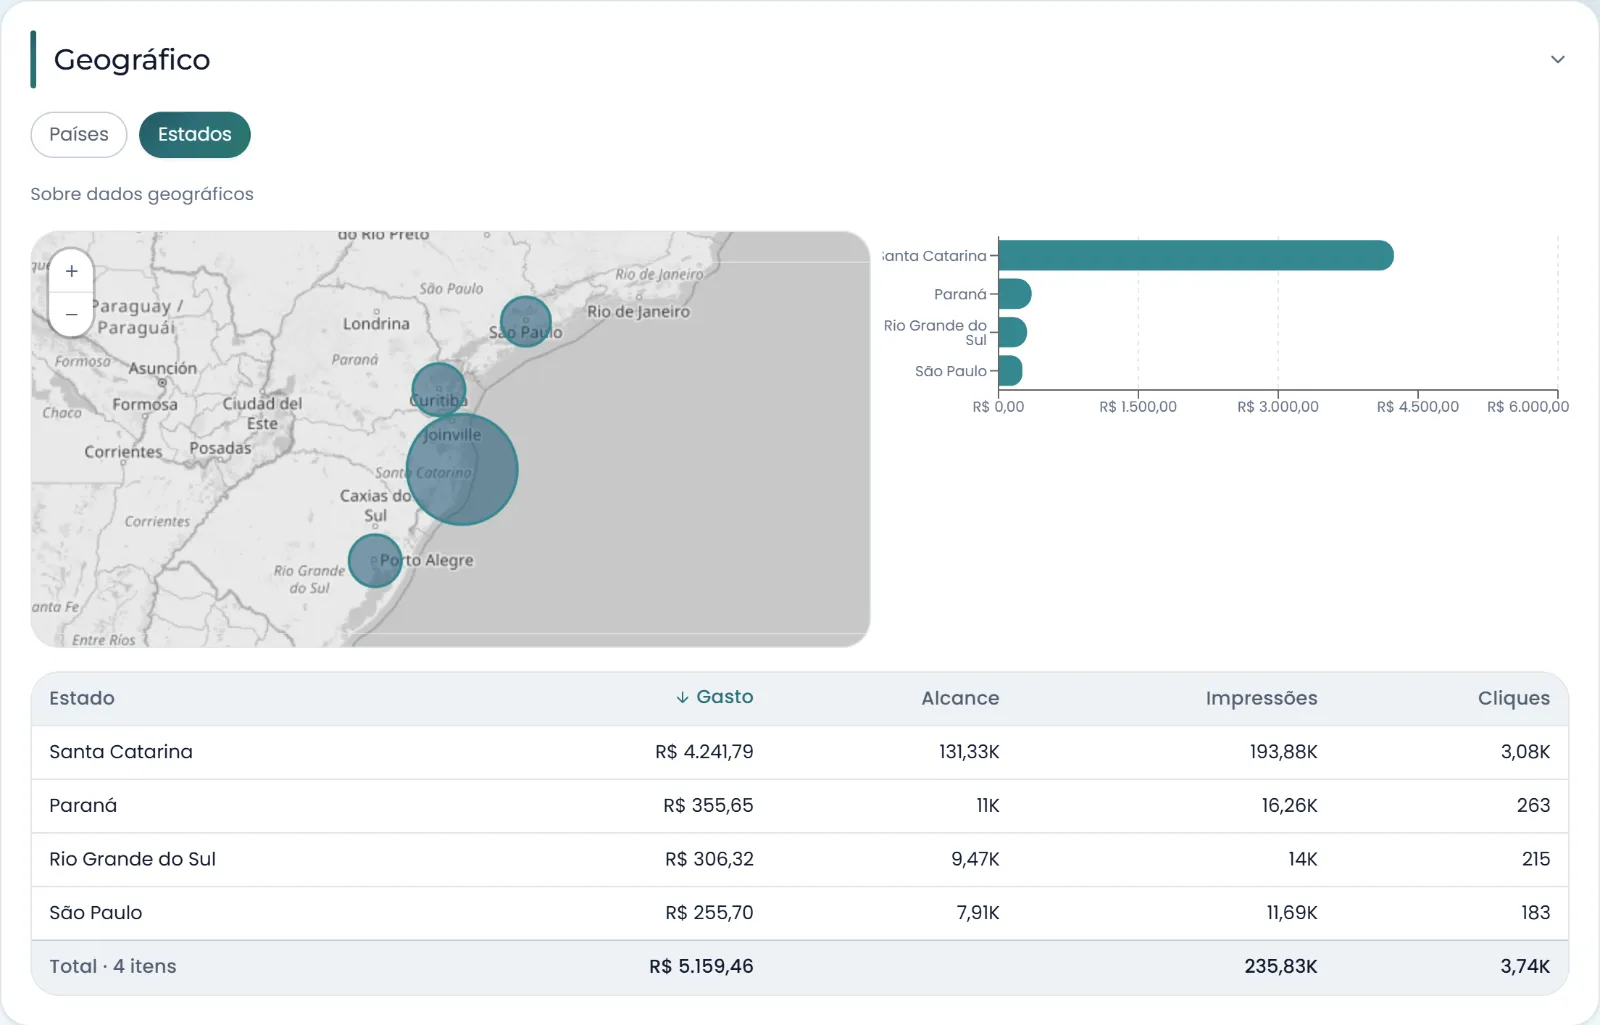This screenshot has height=1025, width=1600.
Task: Click the Curitiba map bubble
Action: coord(439,390)
